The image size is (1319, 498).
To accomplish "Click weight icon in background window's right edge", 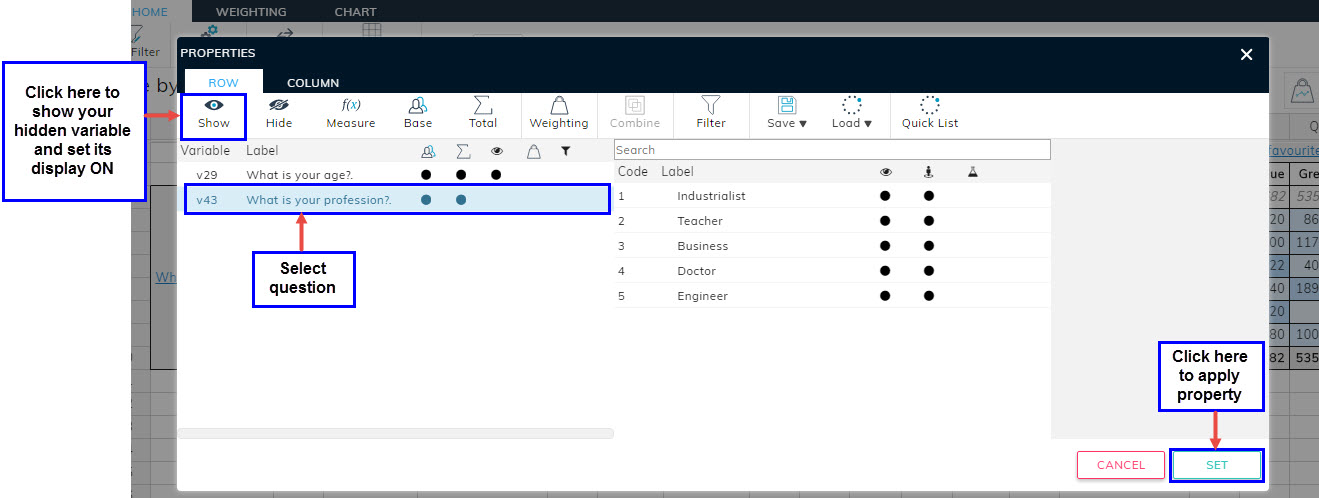I will (x=1302, y=90).
